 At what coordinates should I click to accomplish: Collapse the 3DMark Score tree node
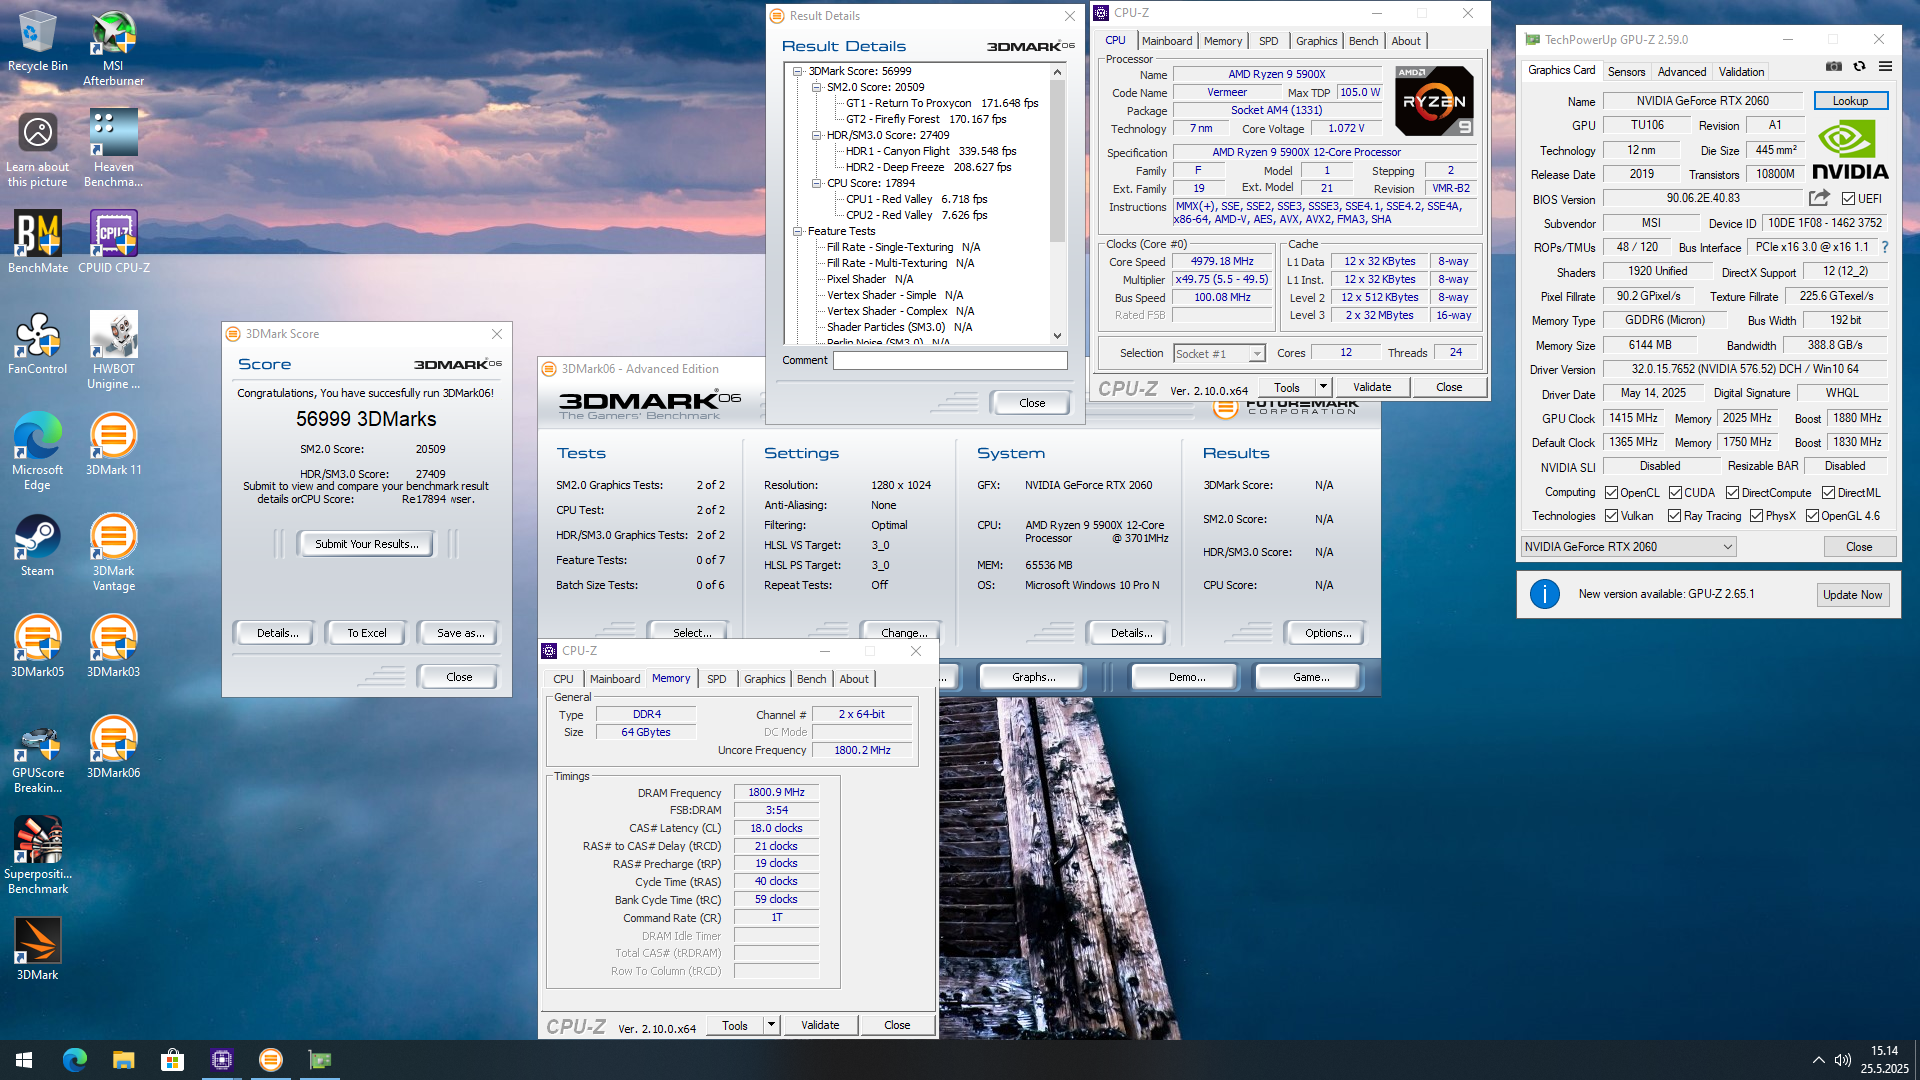(x=798, y=71)
